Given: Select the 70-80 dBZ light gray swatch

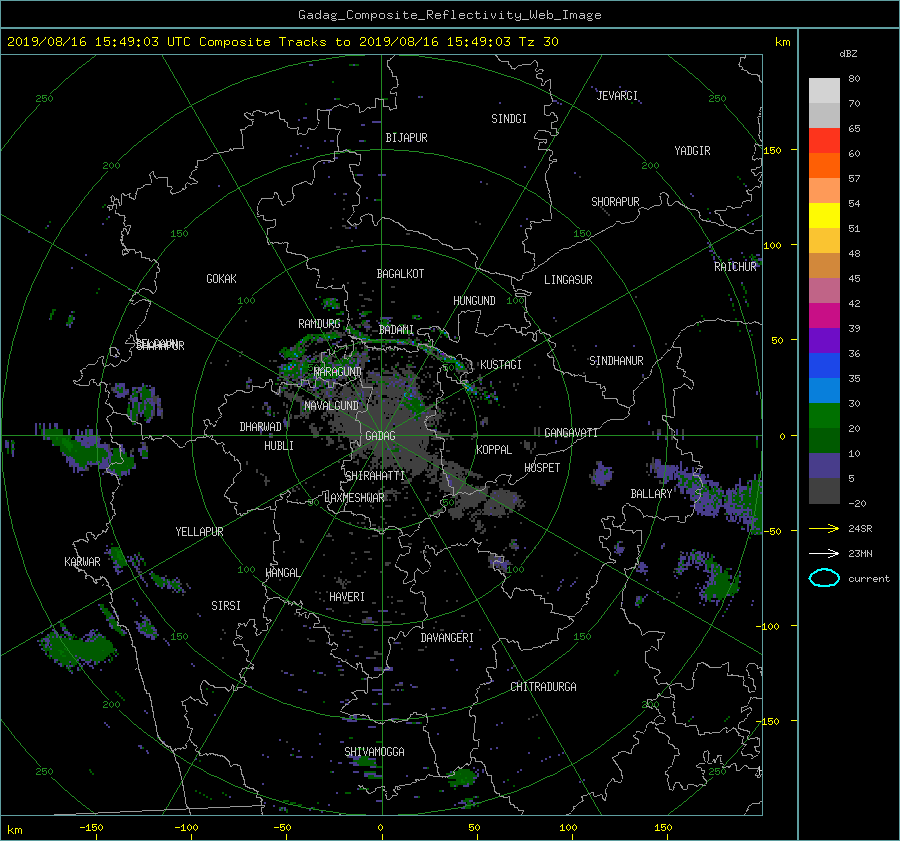Looking at the screenshot, I should (824, 91).
